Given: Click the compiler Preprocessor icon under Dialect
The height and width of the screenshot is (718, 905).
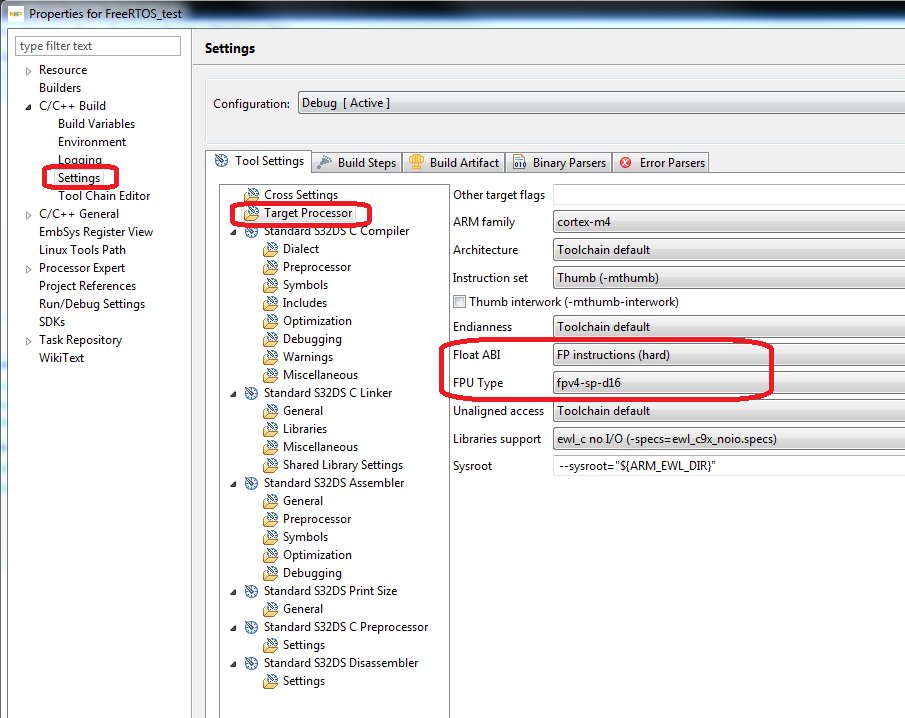Looking at the screenshot, I should click(270, 267).
